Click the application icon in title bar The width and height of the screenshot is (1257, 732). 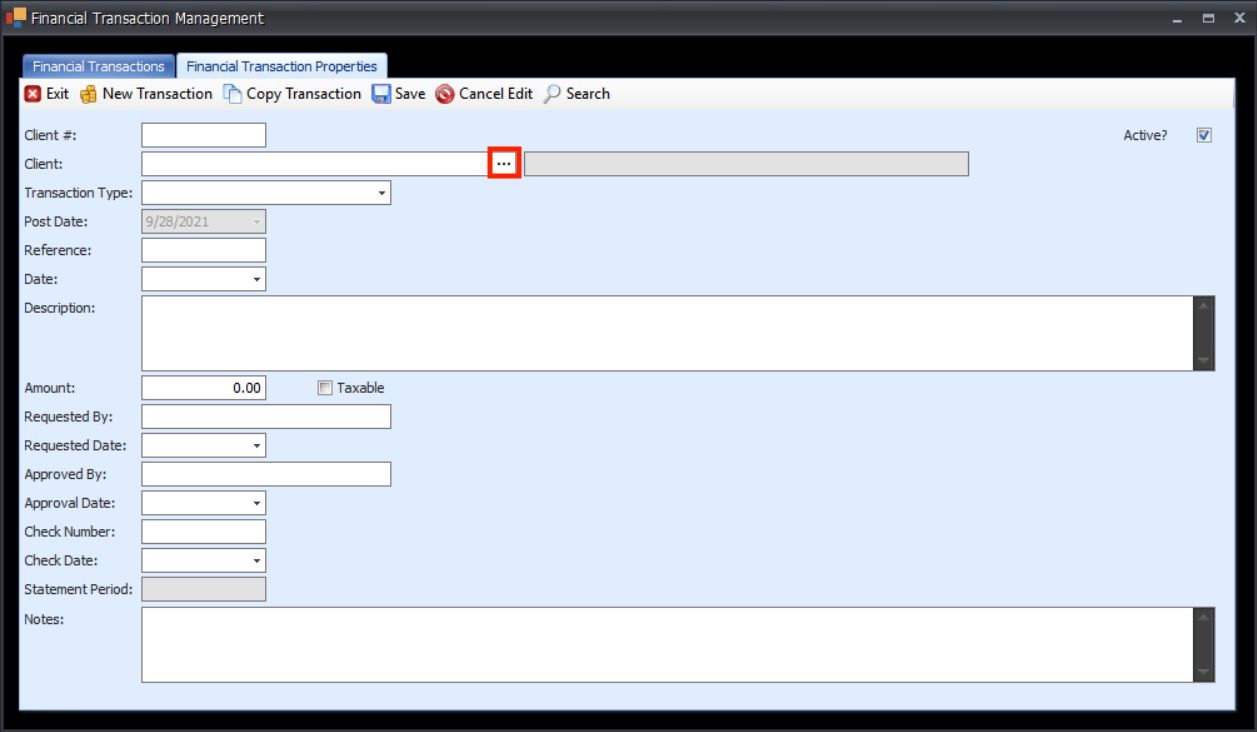coord(15,18)
